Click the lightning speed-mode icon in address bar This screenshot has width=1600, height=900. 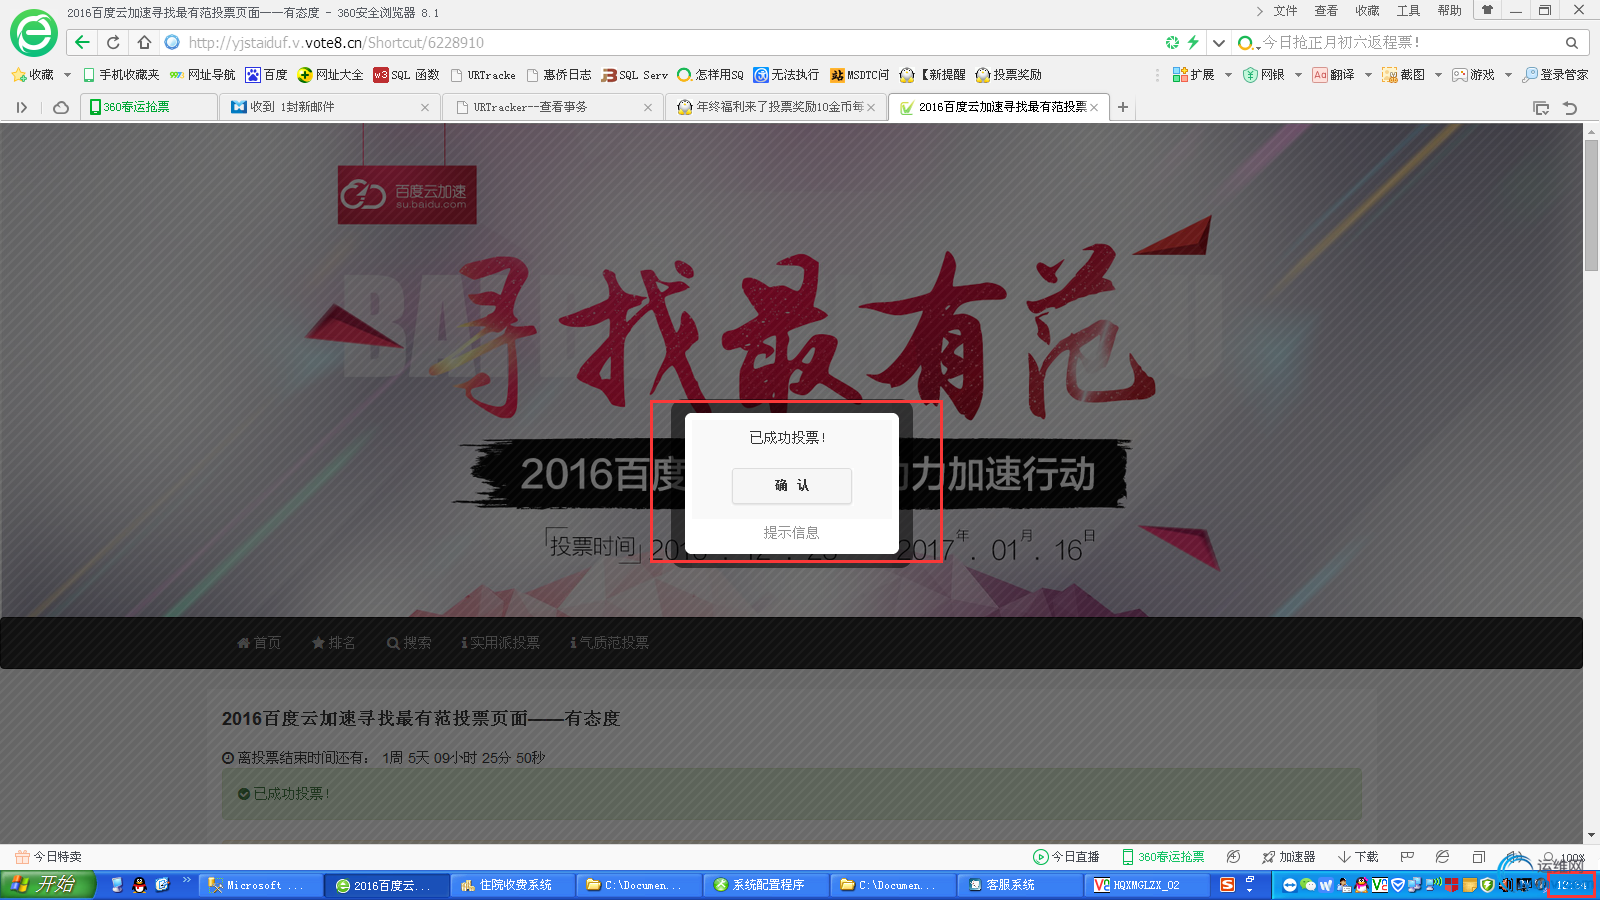1193,42
